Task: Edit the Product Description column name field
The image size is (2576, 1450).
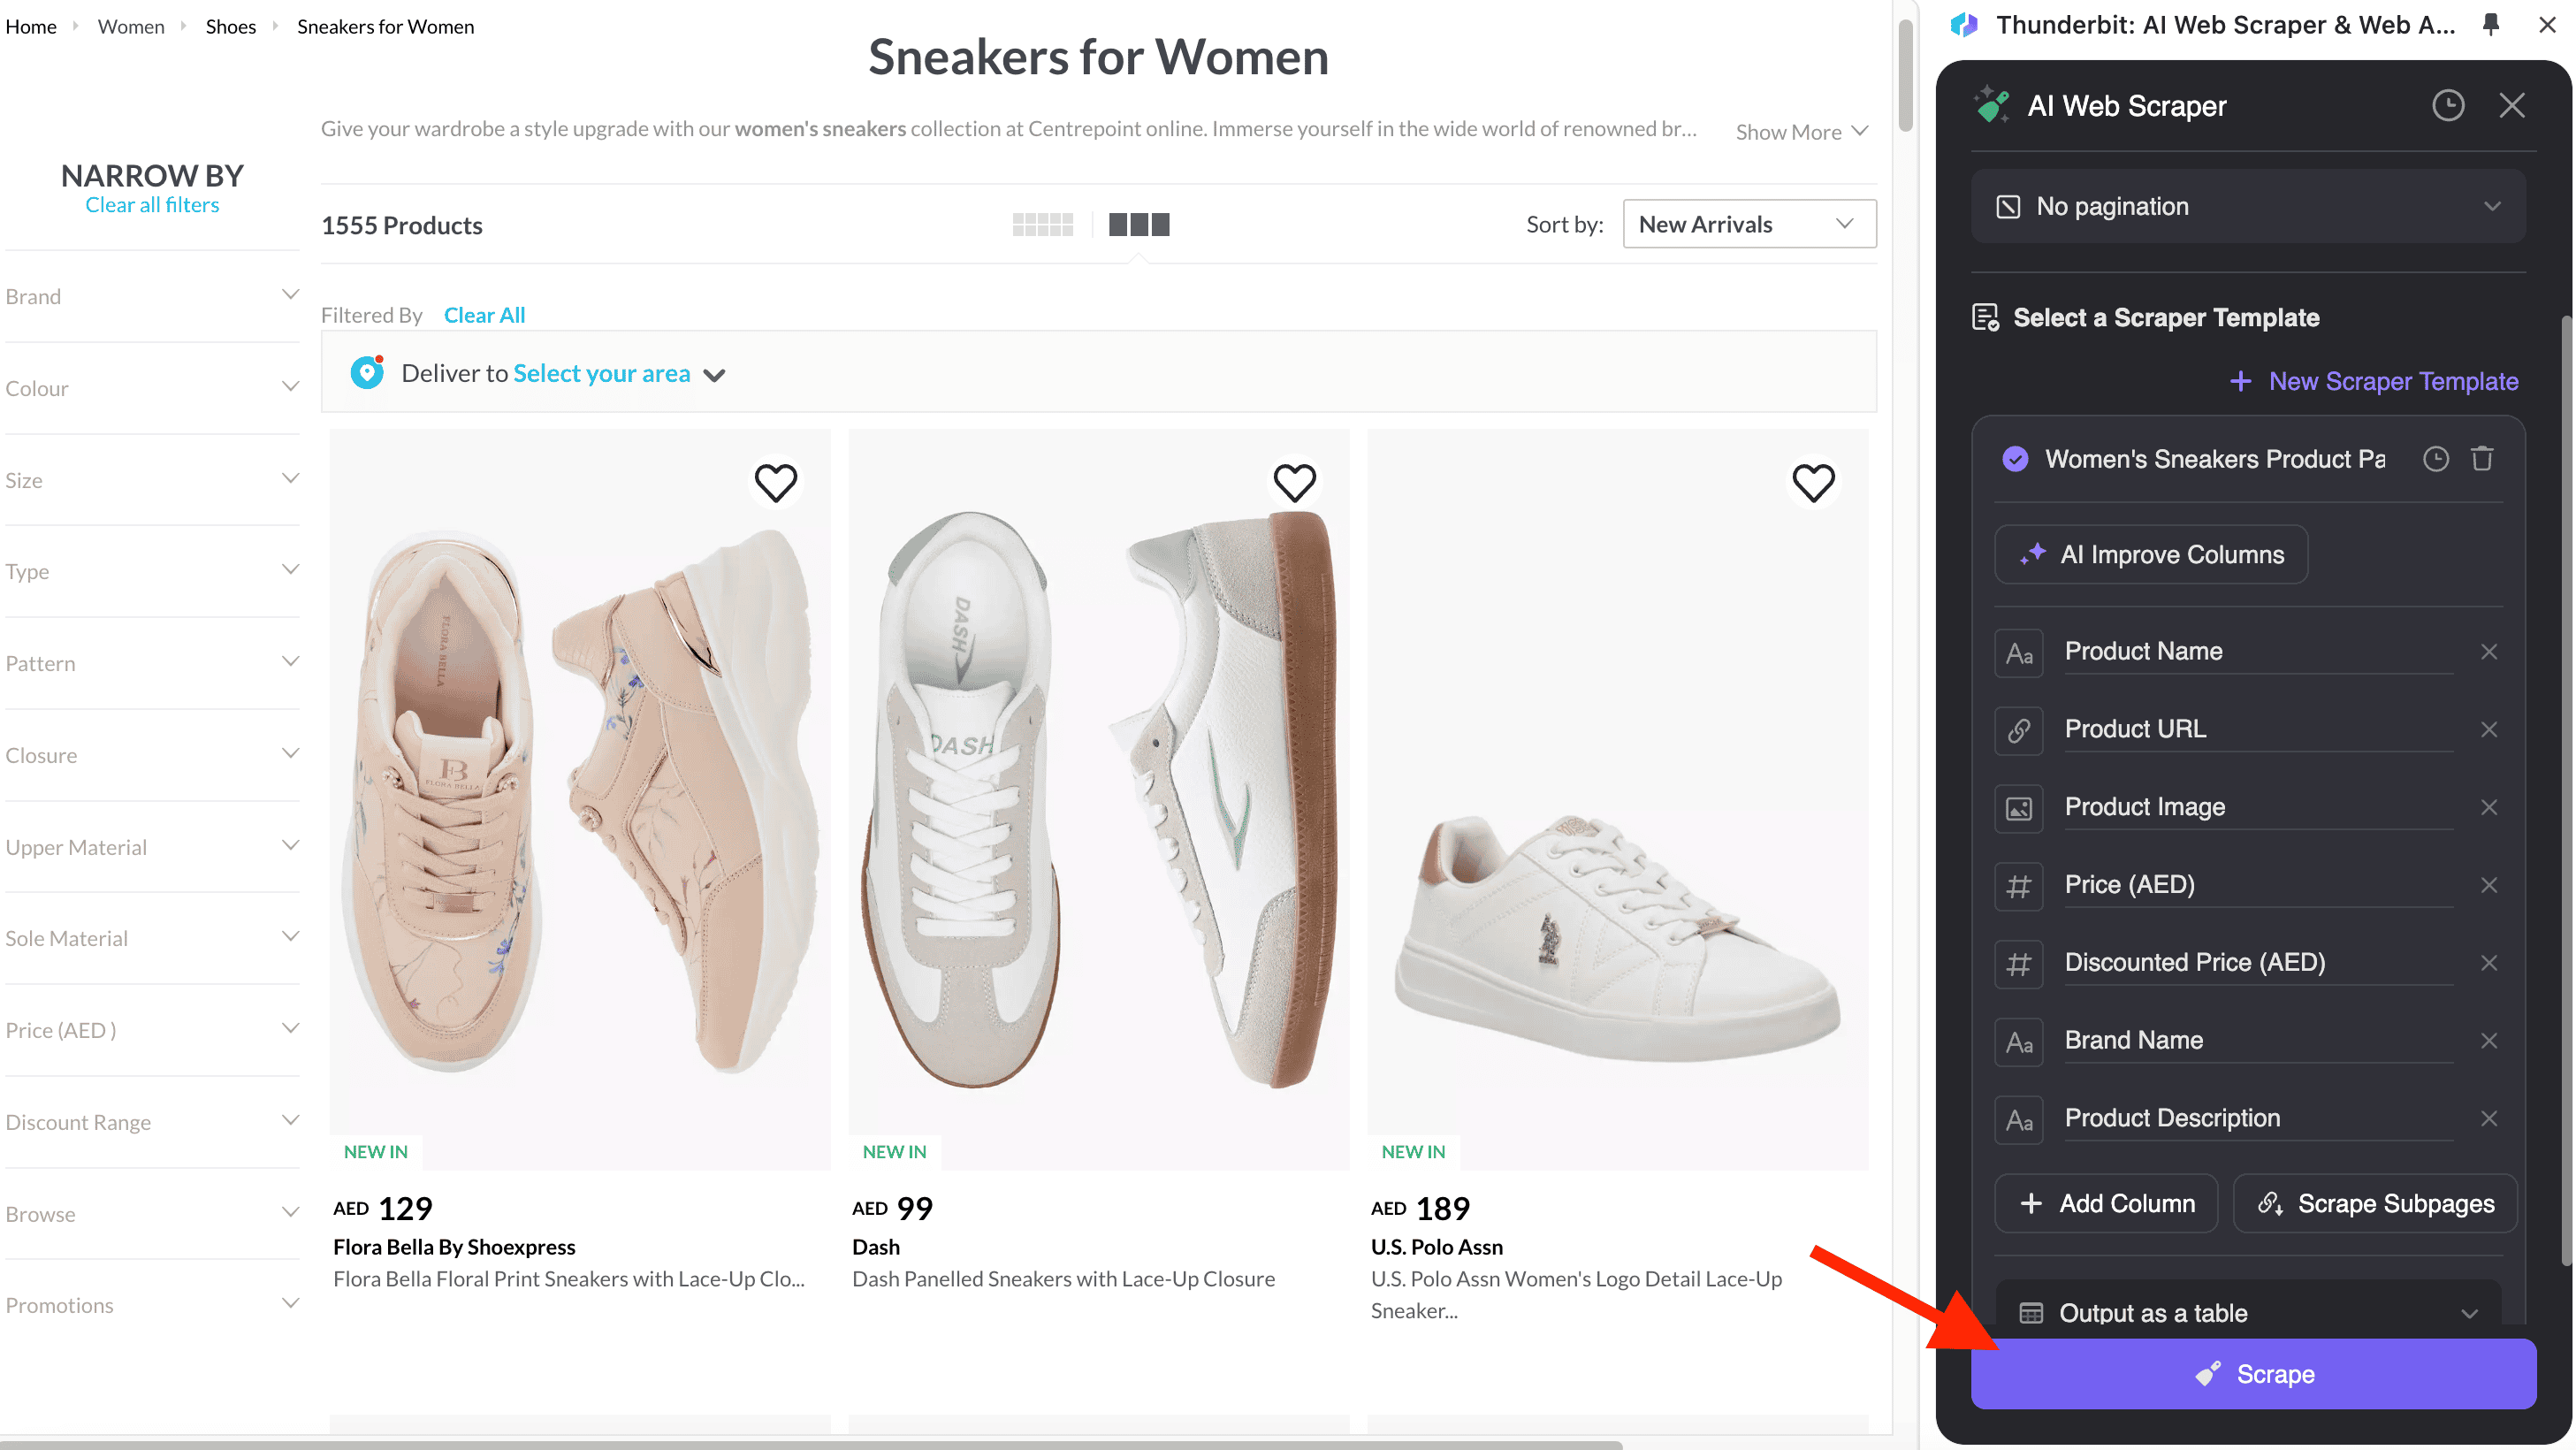Action: coord(2256,1119)
